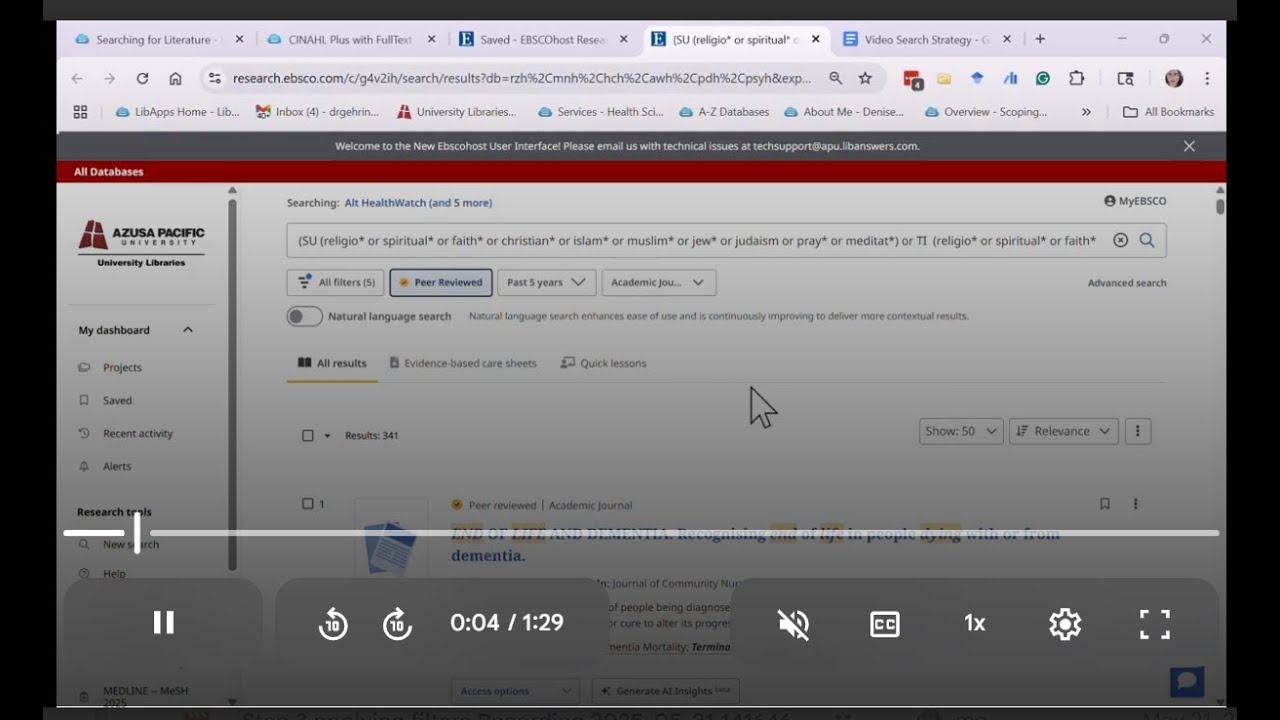This screenshot has width=1280, height=720.
Task: Open results toolbar more options menu
Action: (x=1137, y=431)
